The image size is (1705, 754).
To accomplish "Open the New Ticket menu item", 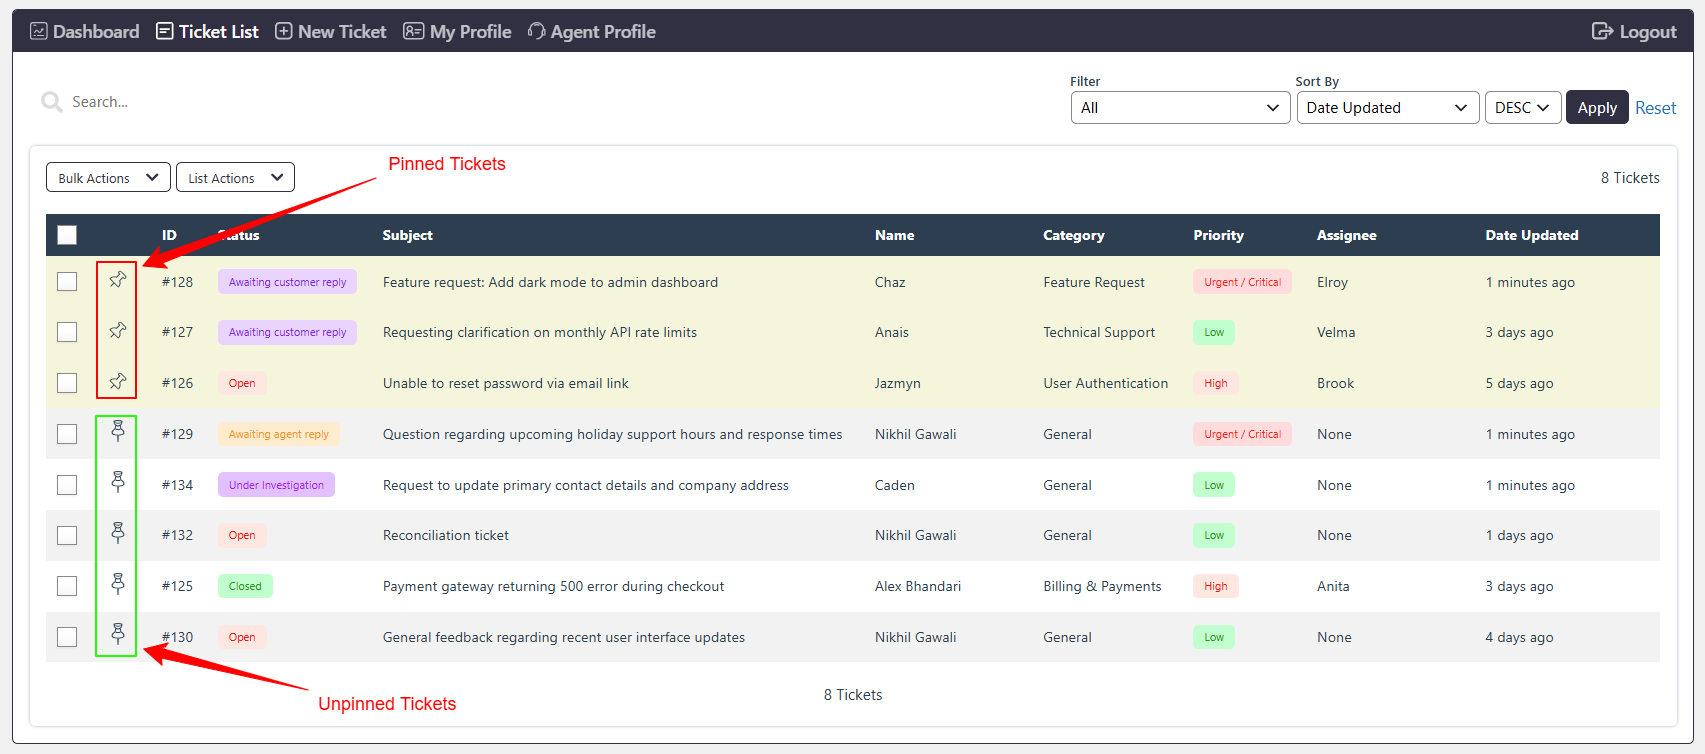I will click(331, 32).
